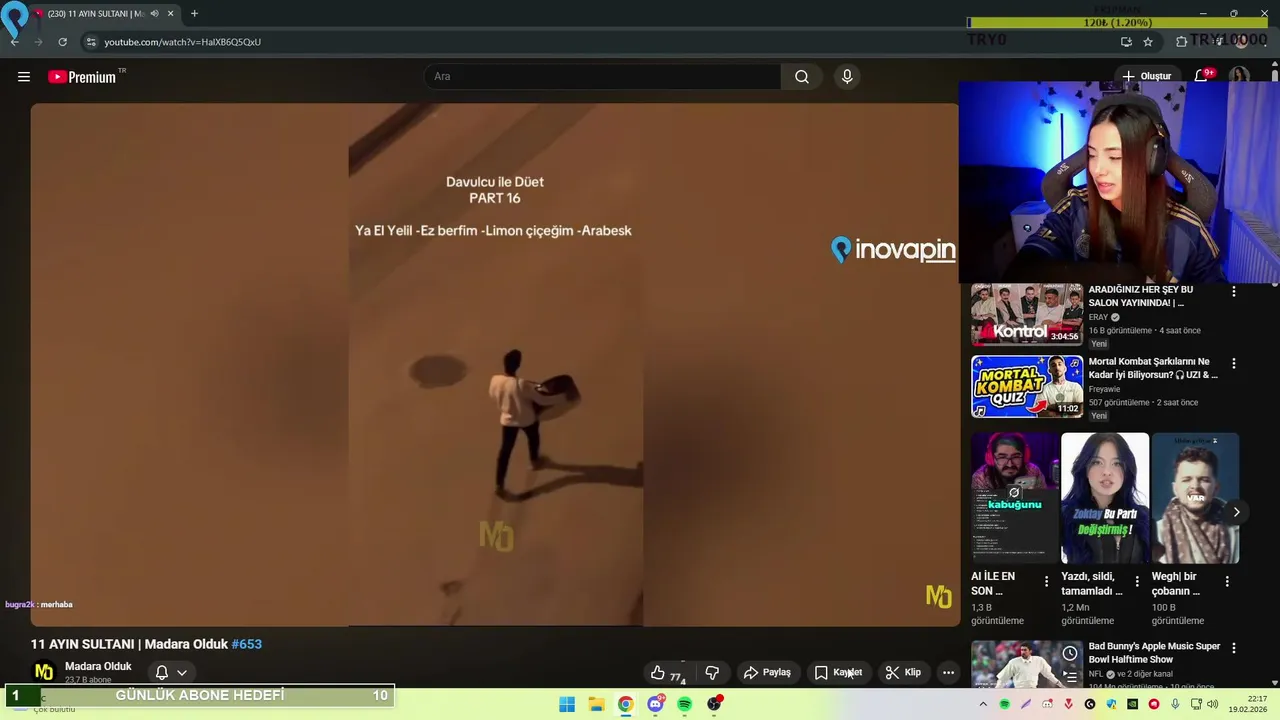This screenshot has height=720, width=1280.
Task: Open a new browser tab
Action: click(194, 14)
